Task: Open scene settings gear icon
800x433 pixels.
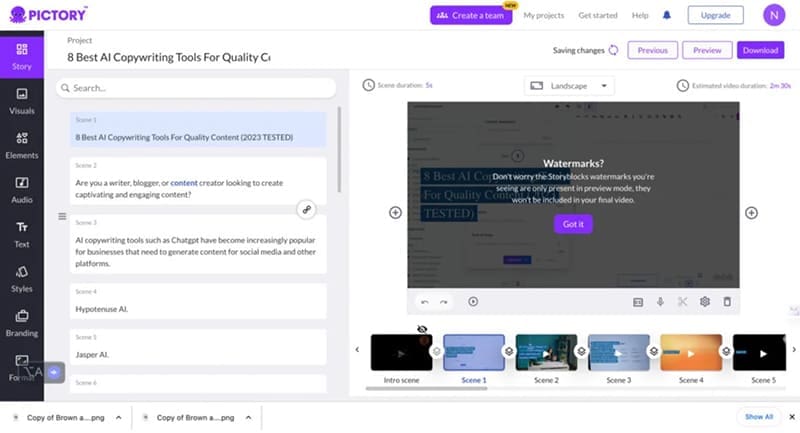Action: pyautogui.click(x=705, y=301)
